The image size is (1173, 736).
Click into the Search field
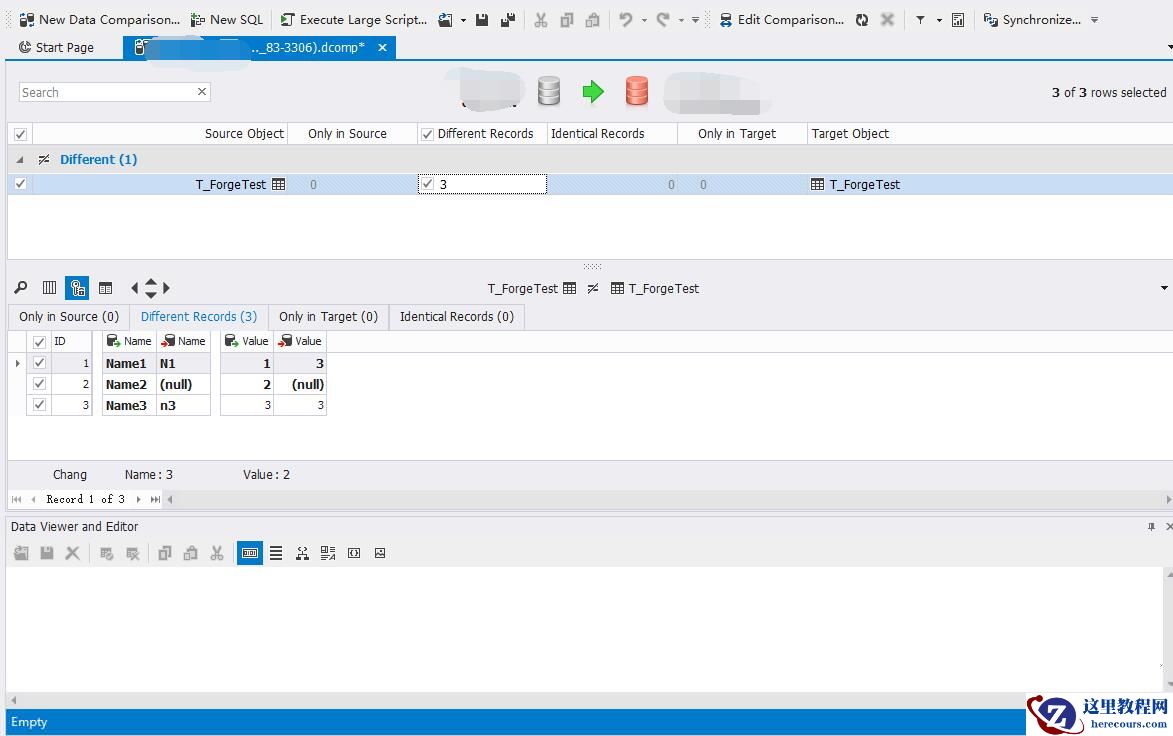[105, 92]
